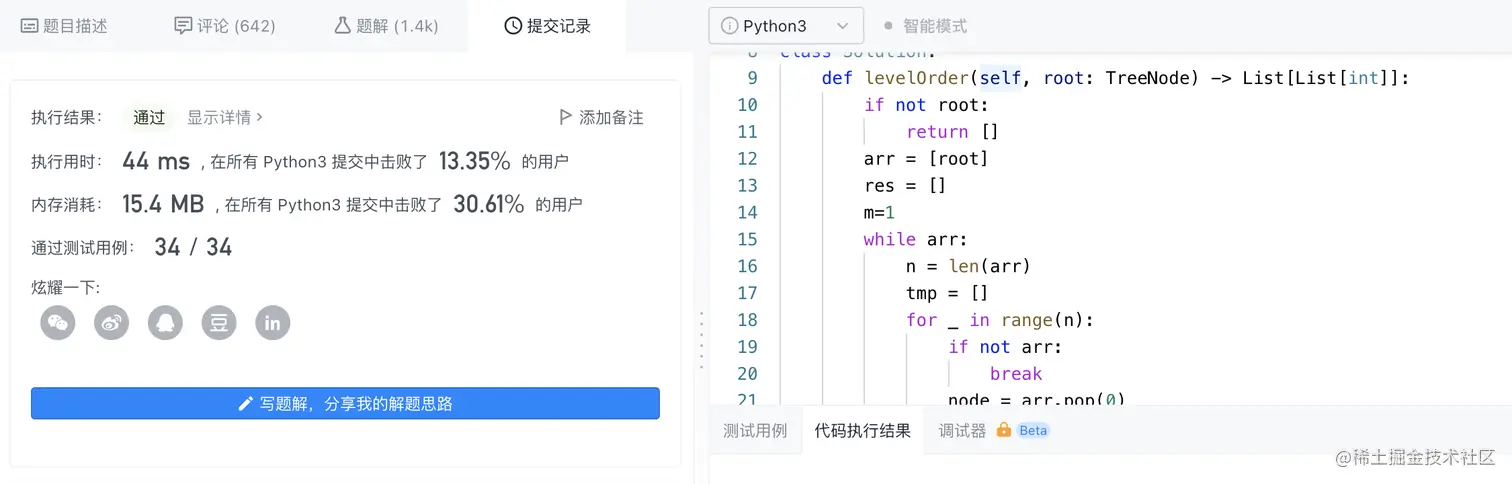Click code line 'if not arr:'

pyautogui.click(x=1005, y=347)
